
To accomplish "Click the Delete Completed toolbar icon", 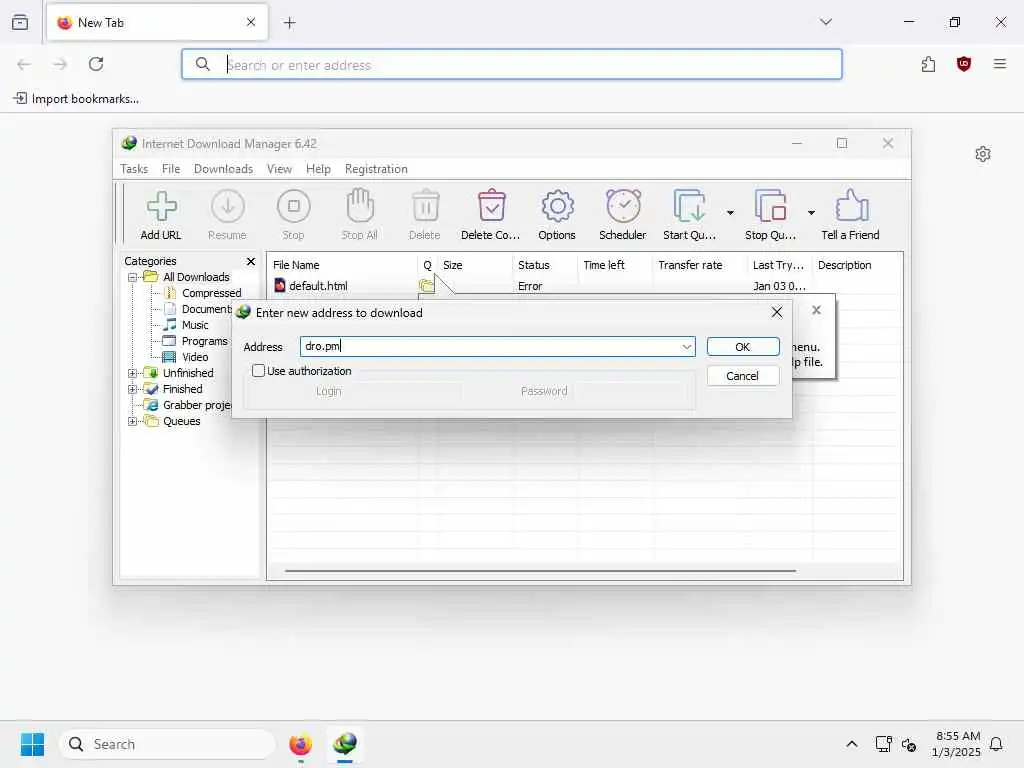I will coord(491,206).
